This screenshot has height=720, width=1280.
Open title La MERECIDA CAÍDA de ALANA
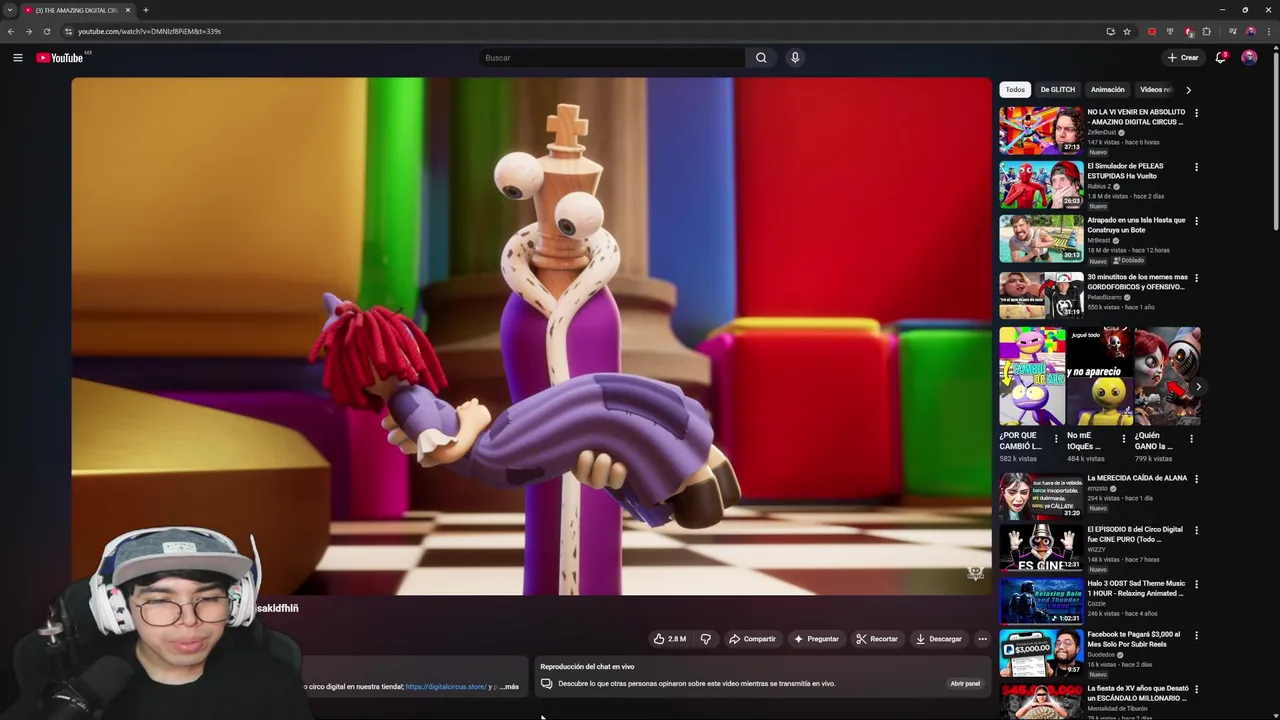[1137, 478]
